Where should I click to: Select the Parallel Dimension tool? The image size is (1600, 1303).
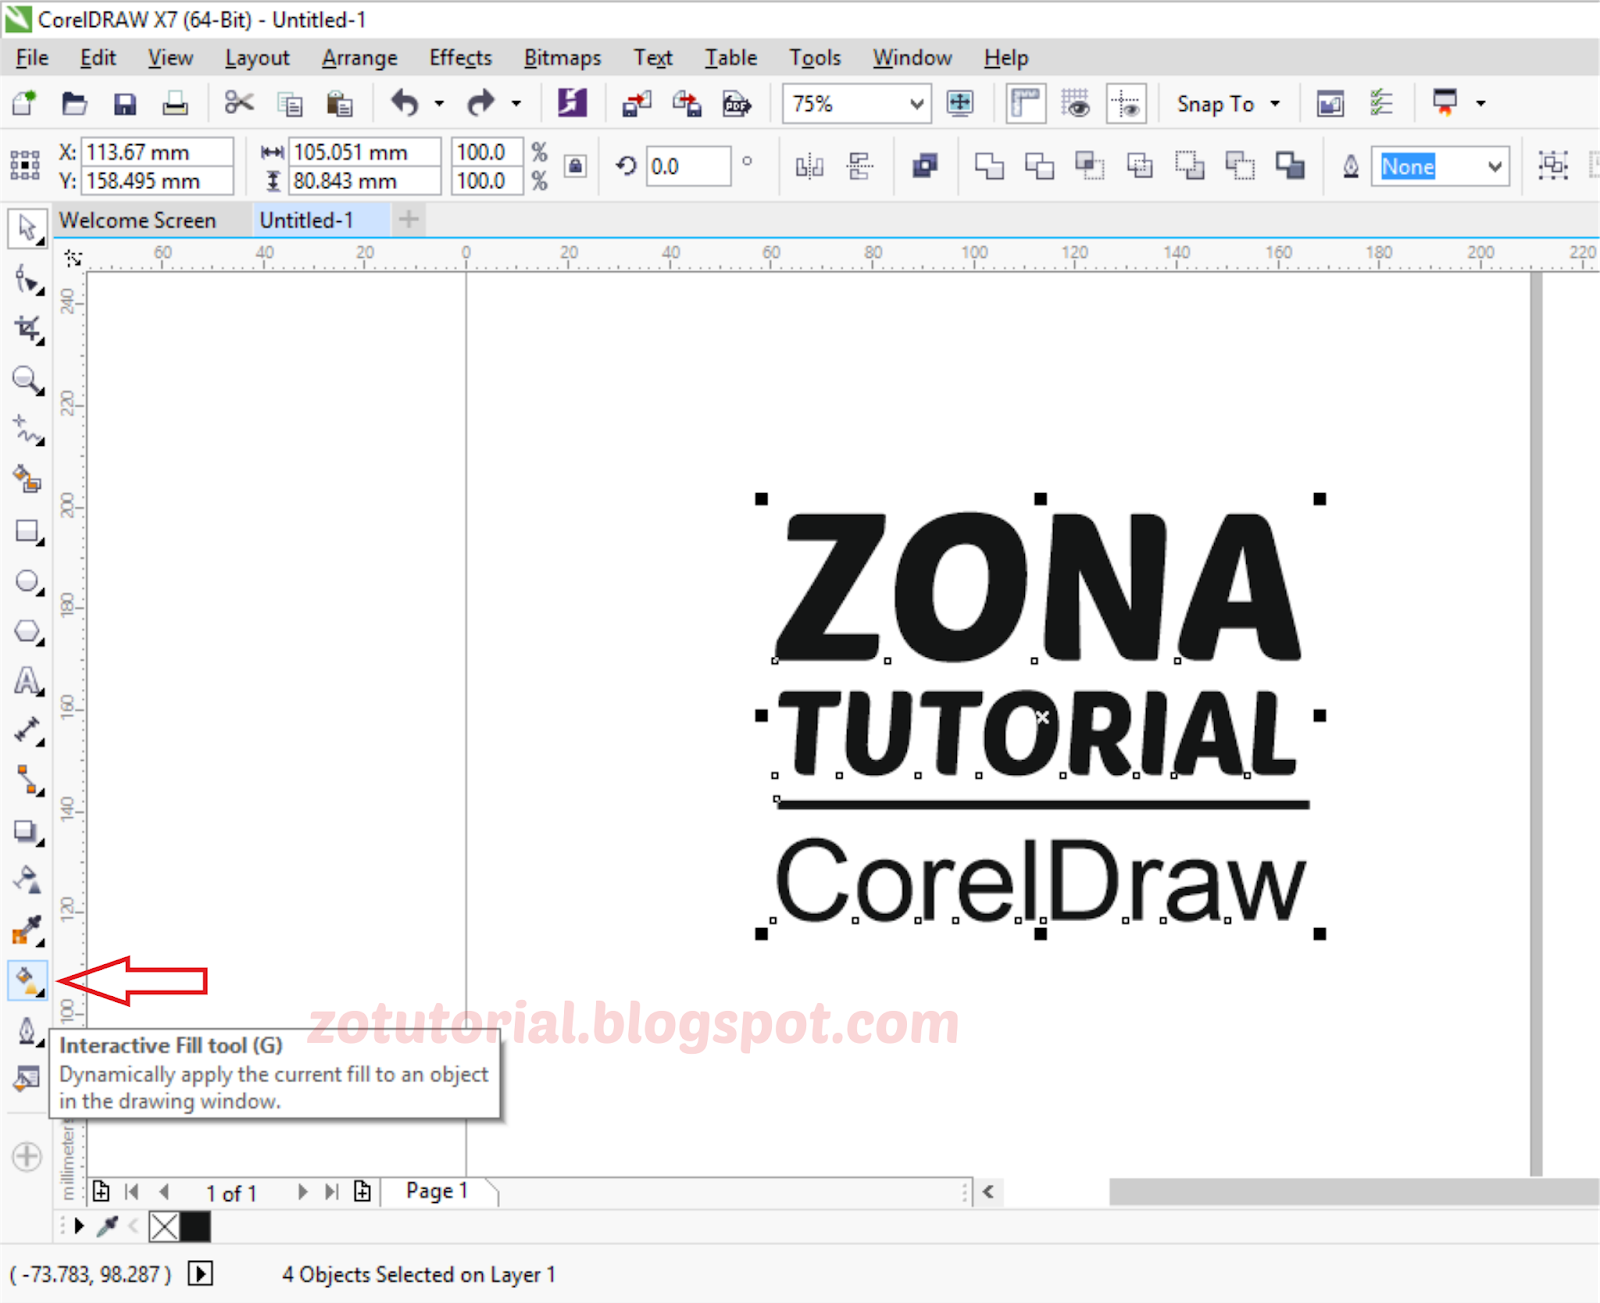point(27,731)
